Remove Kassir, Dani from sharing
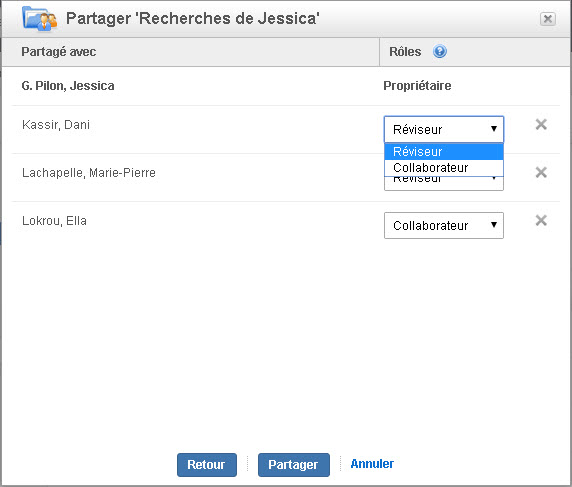The height and width of the screenshot is (487, 572). click(x=541, y=124)
